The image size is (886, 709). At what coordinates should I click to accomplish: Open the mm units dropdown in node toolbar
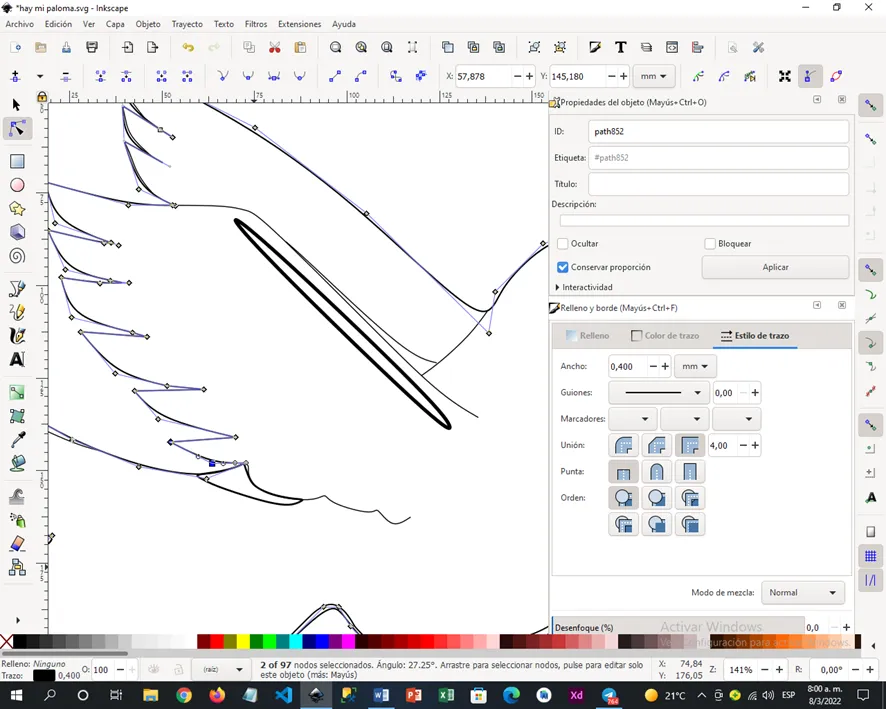click(654, 76)
